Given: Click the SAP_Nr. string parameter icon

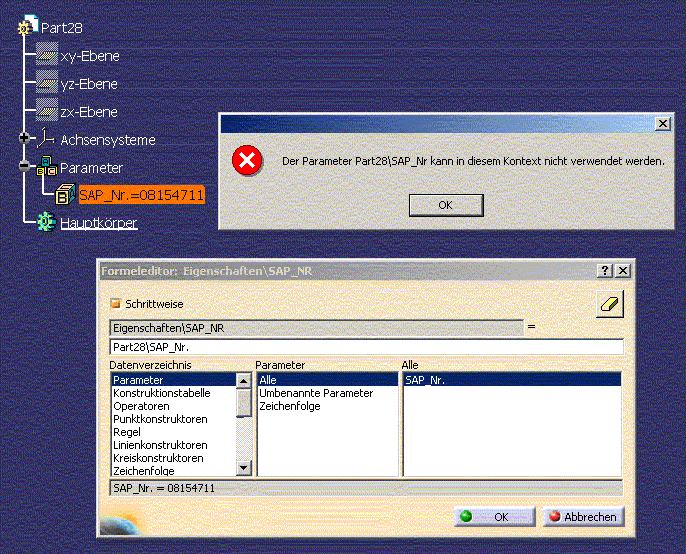Looking at the screenshot, I should point(66,194).
